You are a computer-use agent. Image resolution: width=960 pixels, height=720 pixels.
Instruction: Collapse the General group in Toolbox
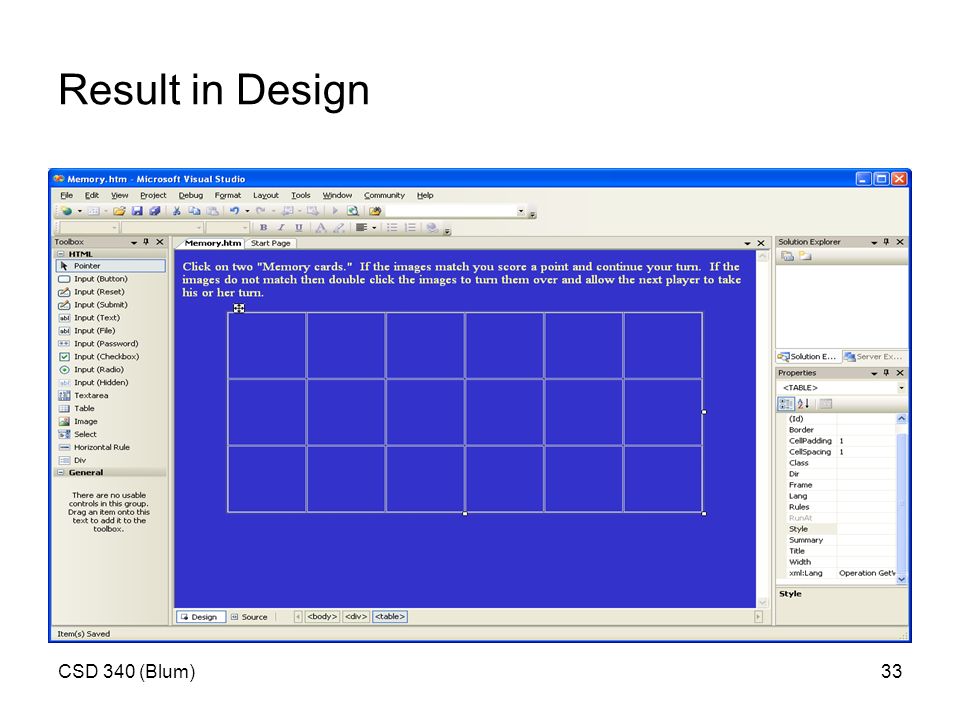(61, 473)
